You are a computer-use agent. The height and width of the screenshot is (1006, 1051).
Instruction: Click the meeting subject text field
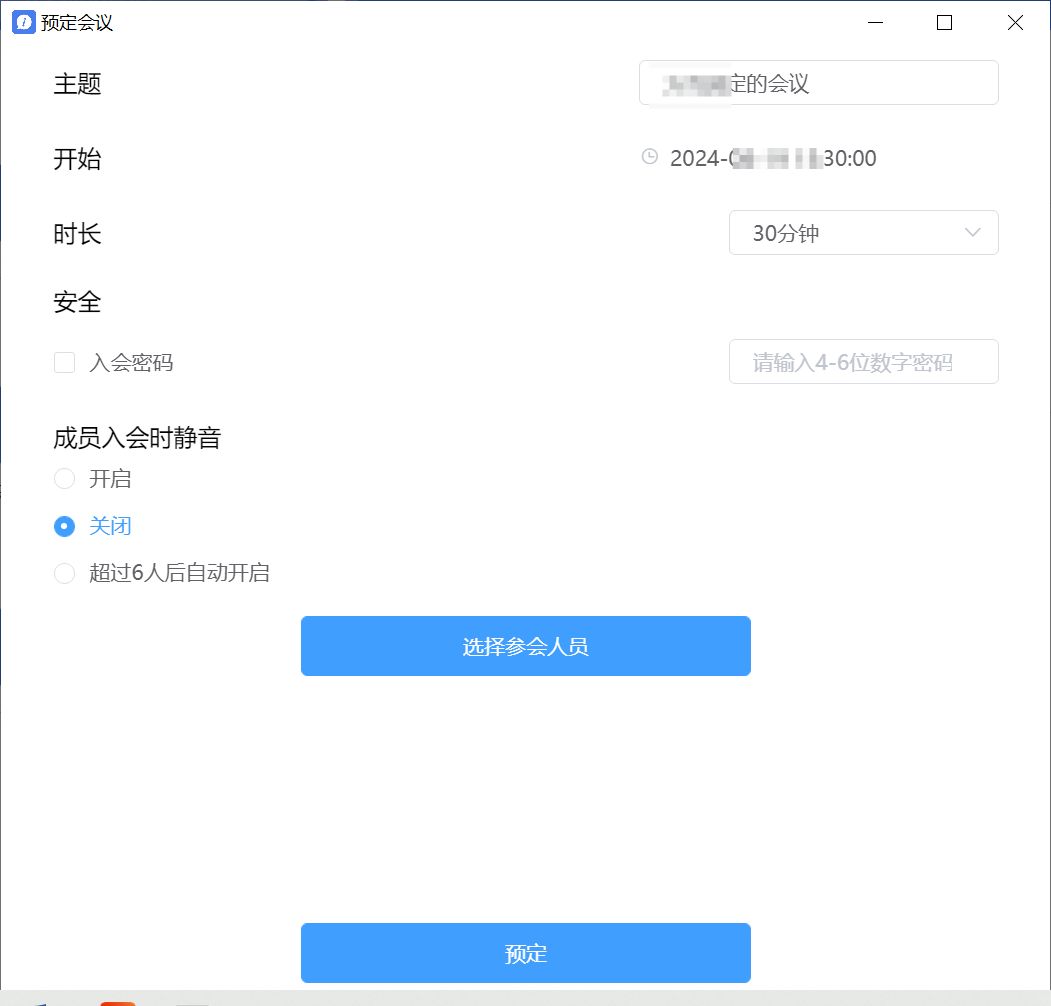(818, 83)
